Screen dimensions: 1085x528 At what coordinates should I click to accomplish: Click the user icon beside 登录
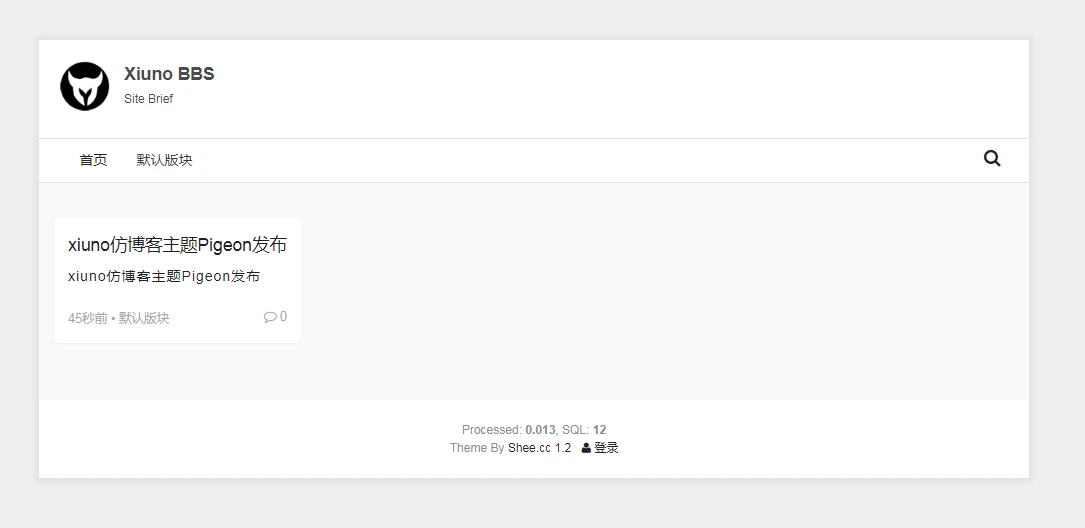tap(586, 448)
